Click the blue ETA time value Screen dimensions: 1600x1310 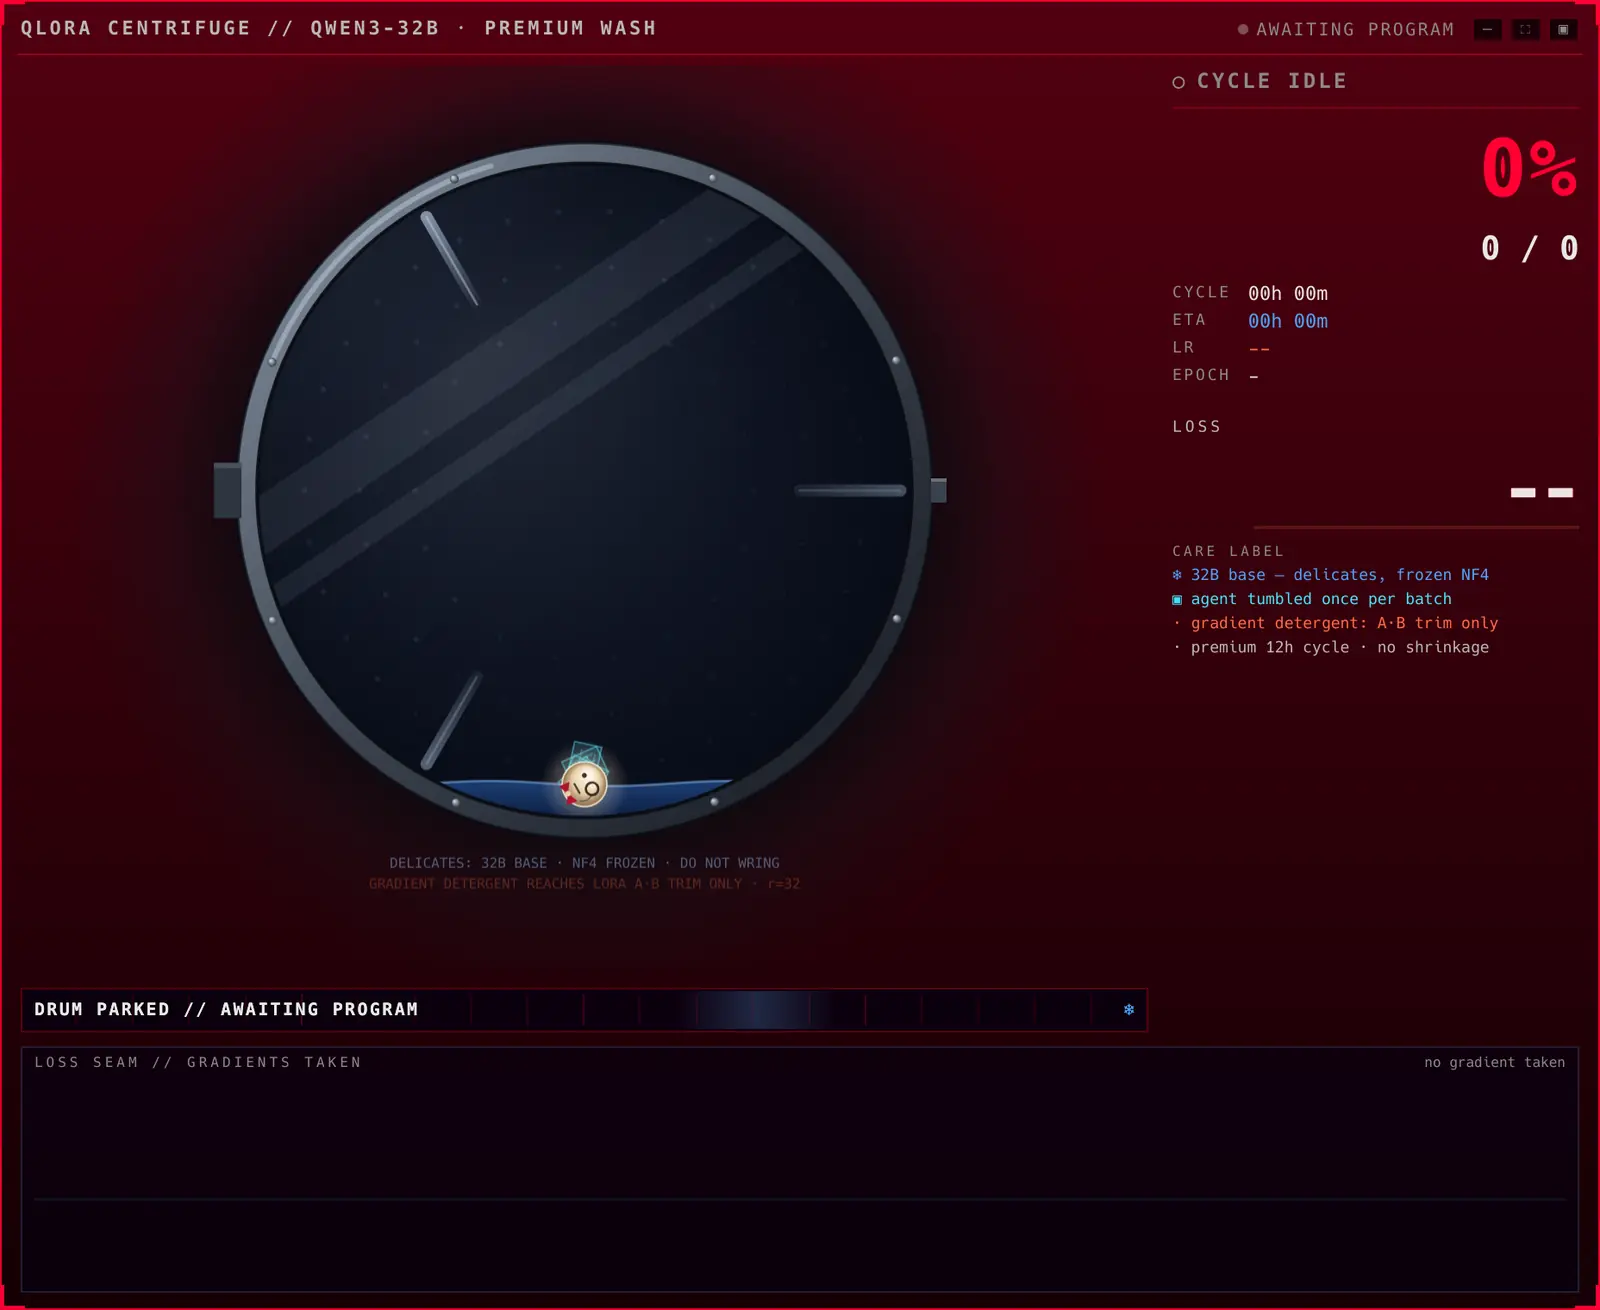point(1288,321)
